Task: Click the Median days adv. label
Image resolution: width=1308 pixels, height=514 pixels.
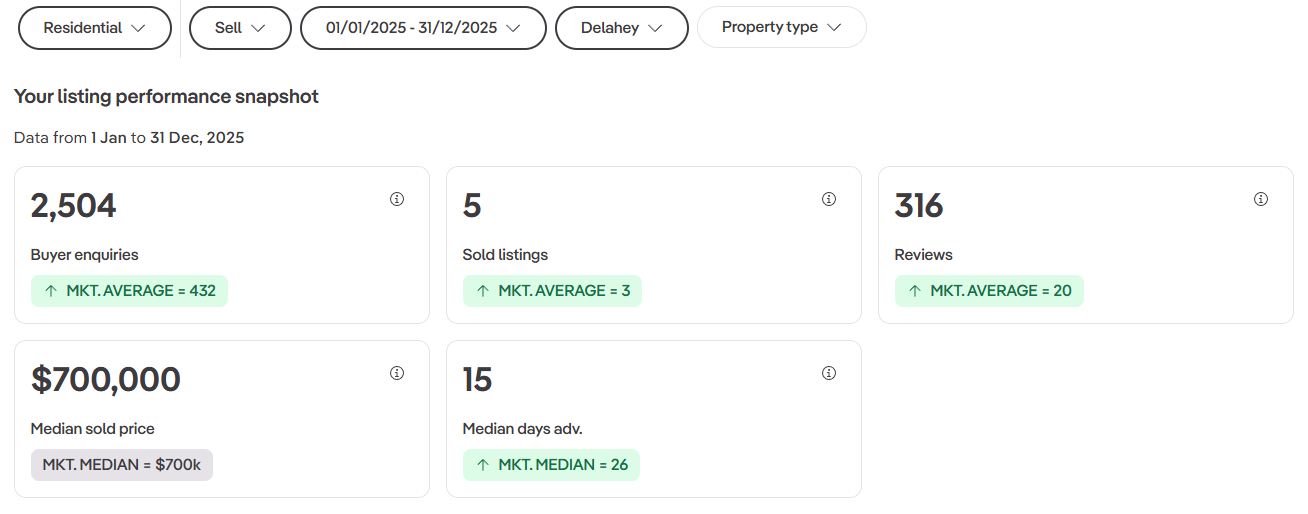Action: click(x=522, y=429)
